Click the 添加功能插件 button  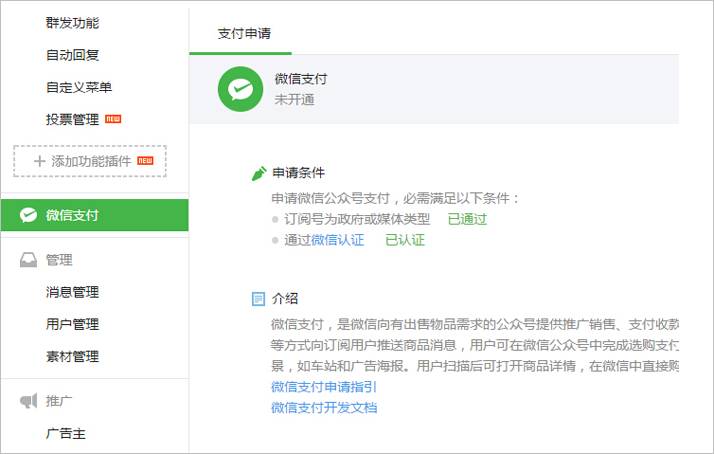pyautogui.click(x=90, y=161)
